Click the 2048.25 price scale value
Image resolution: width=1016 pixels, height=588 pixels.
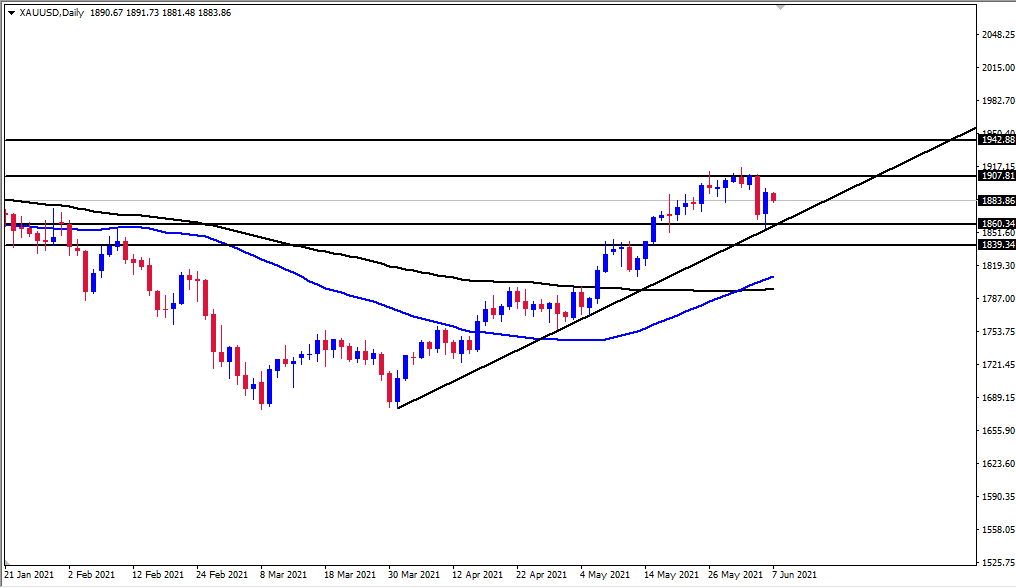998,35
